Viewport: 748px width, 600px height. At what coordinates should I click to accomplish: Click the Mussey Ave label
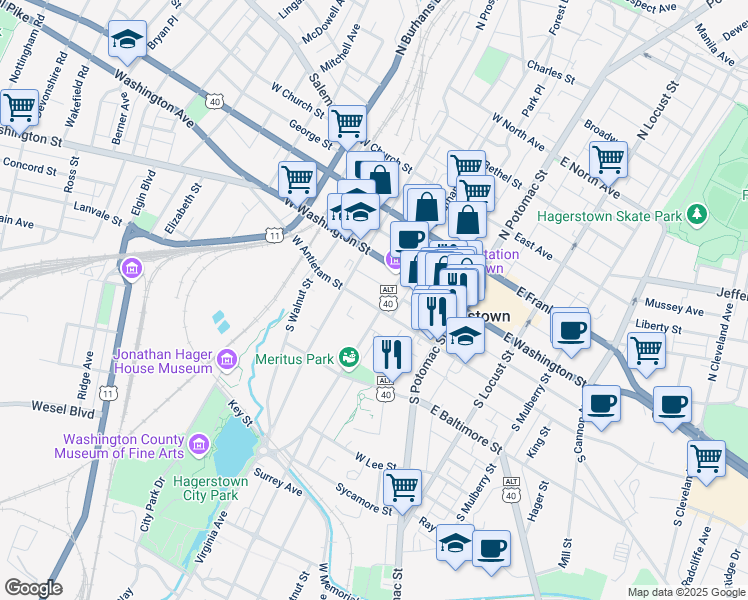674,307
